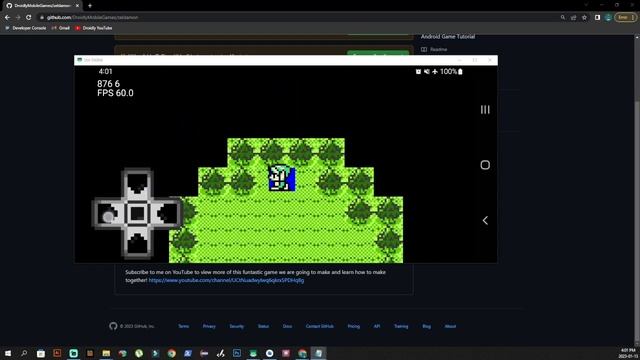Reload the GitHub page

click(29, 18)
